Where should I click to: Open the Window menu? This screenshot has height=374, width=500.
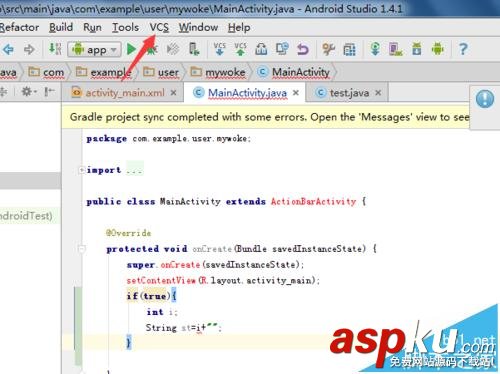[198, 27]
